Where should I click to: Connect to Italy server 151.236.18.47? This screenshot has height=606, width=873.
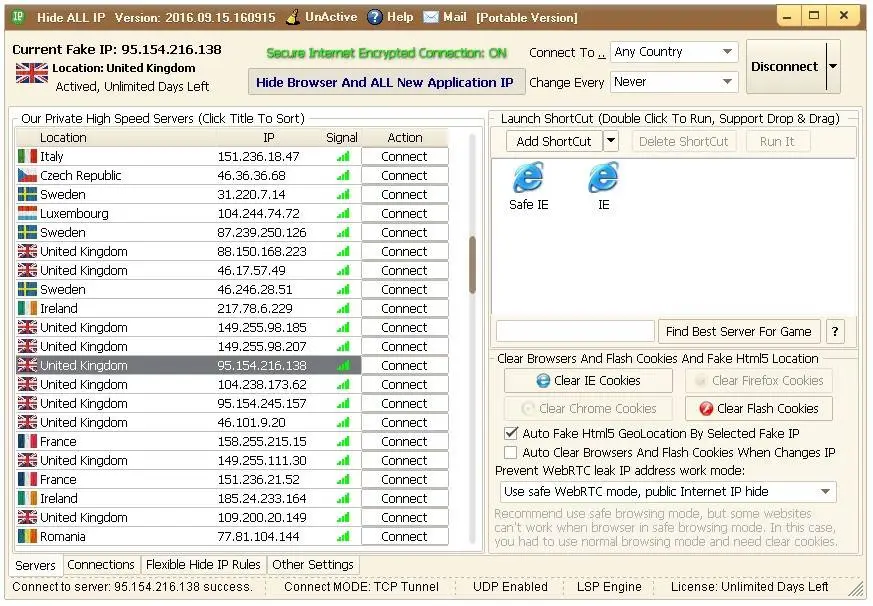point(405,157)
